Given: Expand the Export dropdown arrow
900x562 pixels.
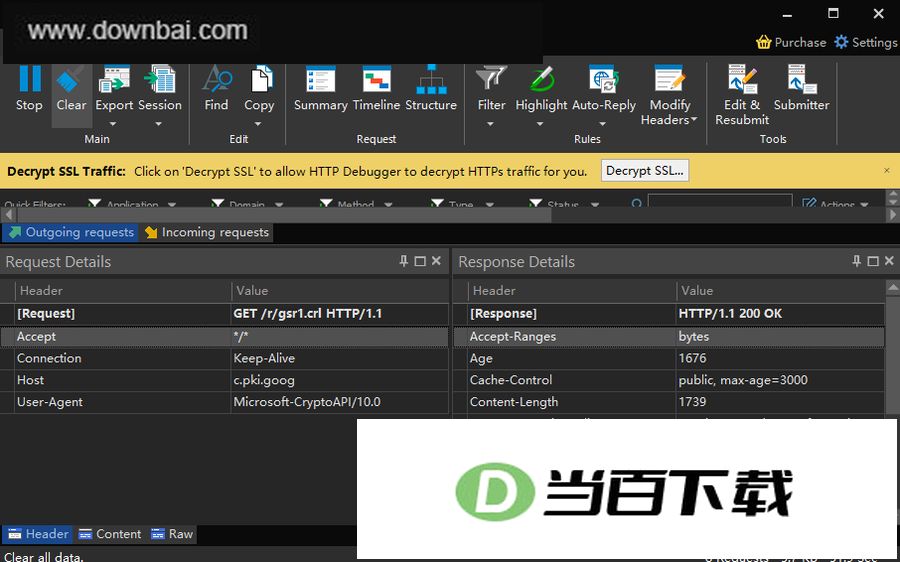Looking at the screenshot, I should pos(113,123).
